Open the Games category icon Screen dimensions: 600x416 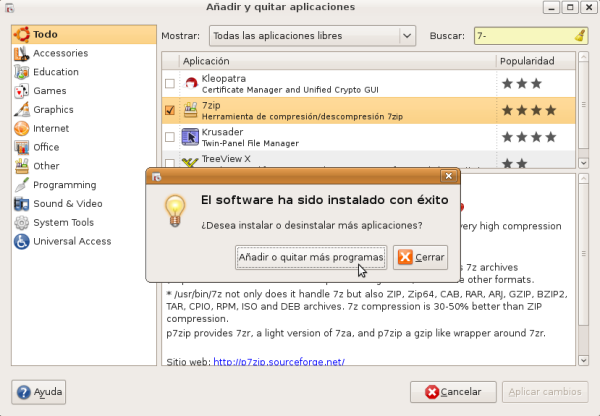click(x=21, y=91)
